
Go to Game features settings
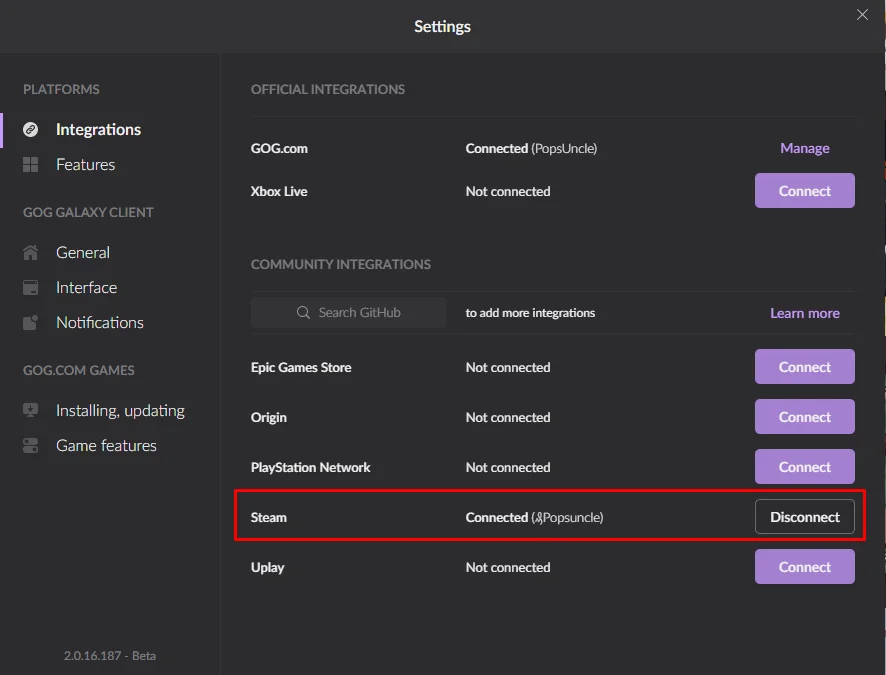pyautogui.click(x=106, y=446)
